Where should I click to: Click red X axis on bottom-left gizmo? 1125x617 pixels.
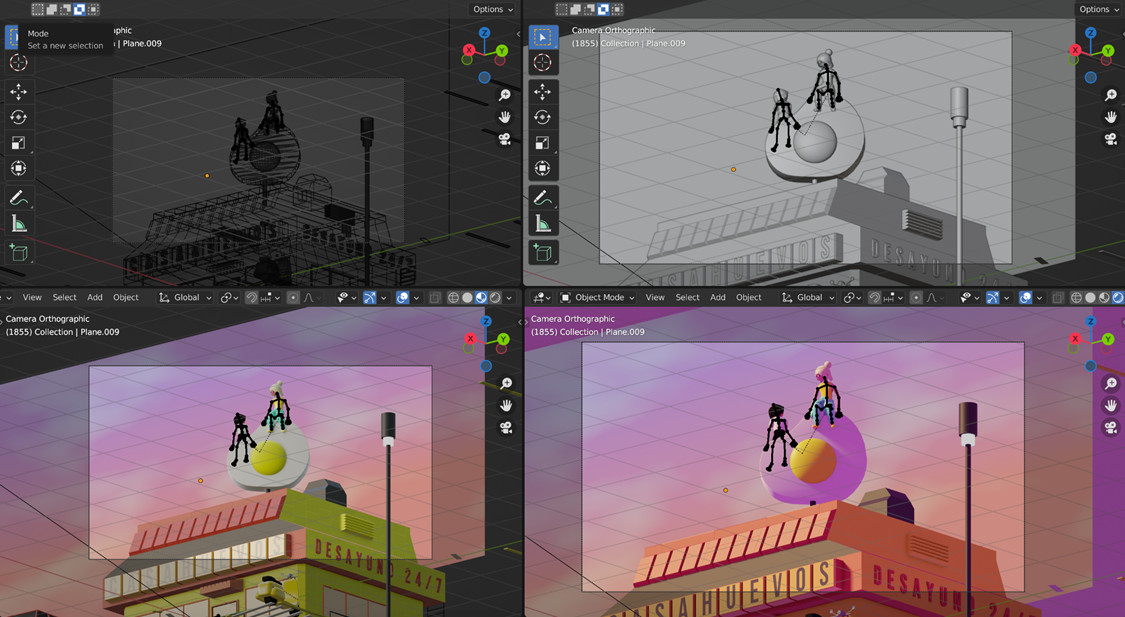pyautogui.click(x=470, y=339)
